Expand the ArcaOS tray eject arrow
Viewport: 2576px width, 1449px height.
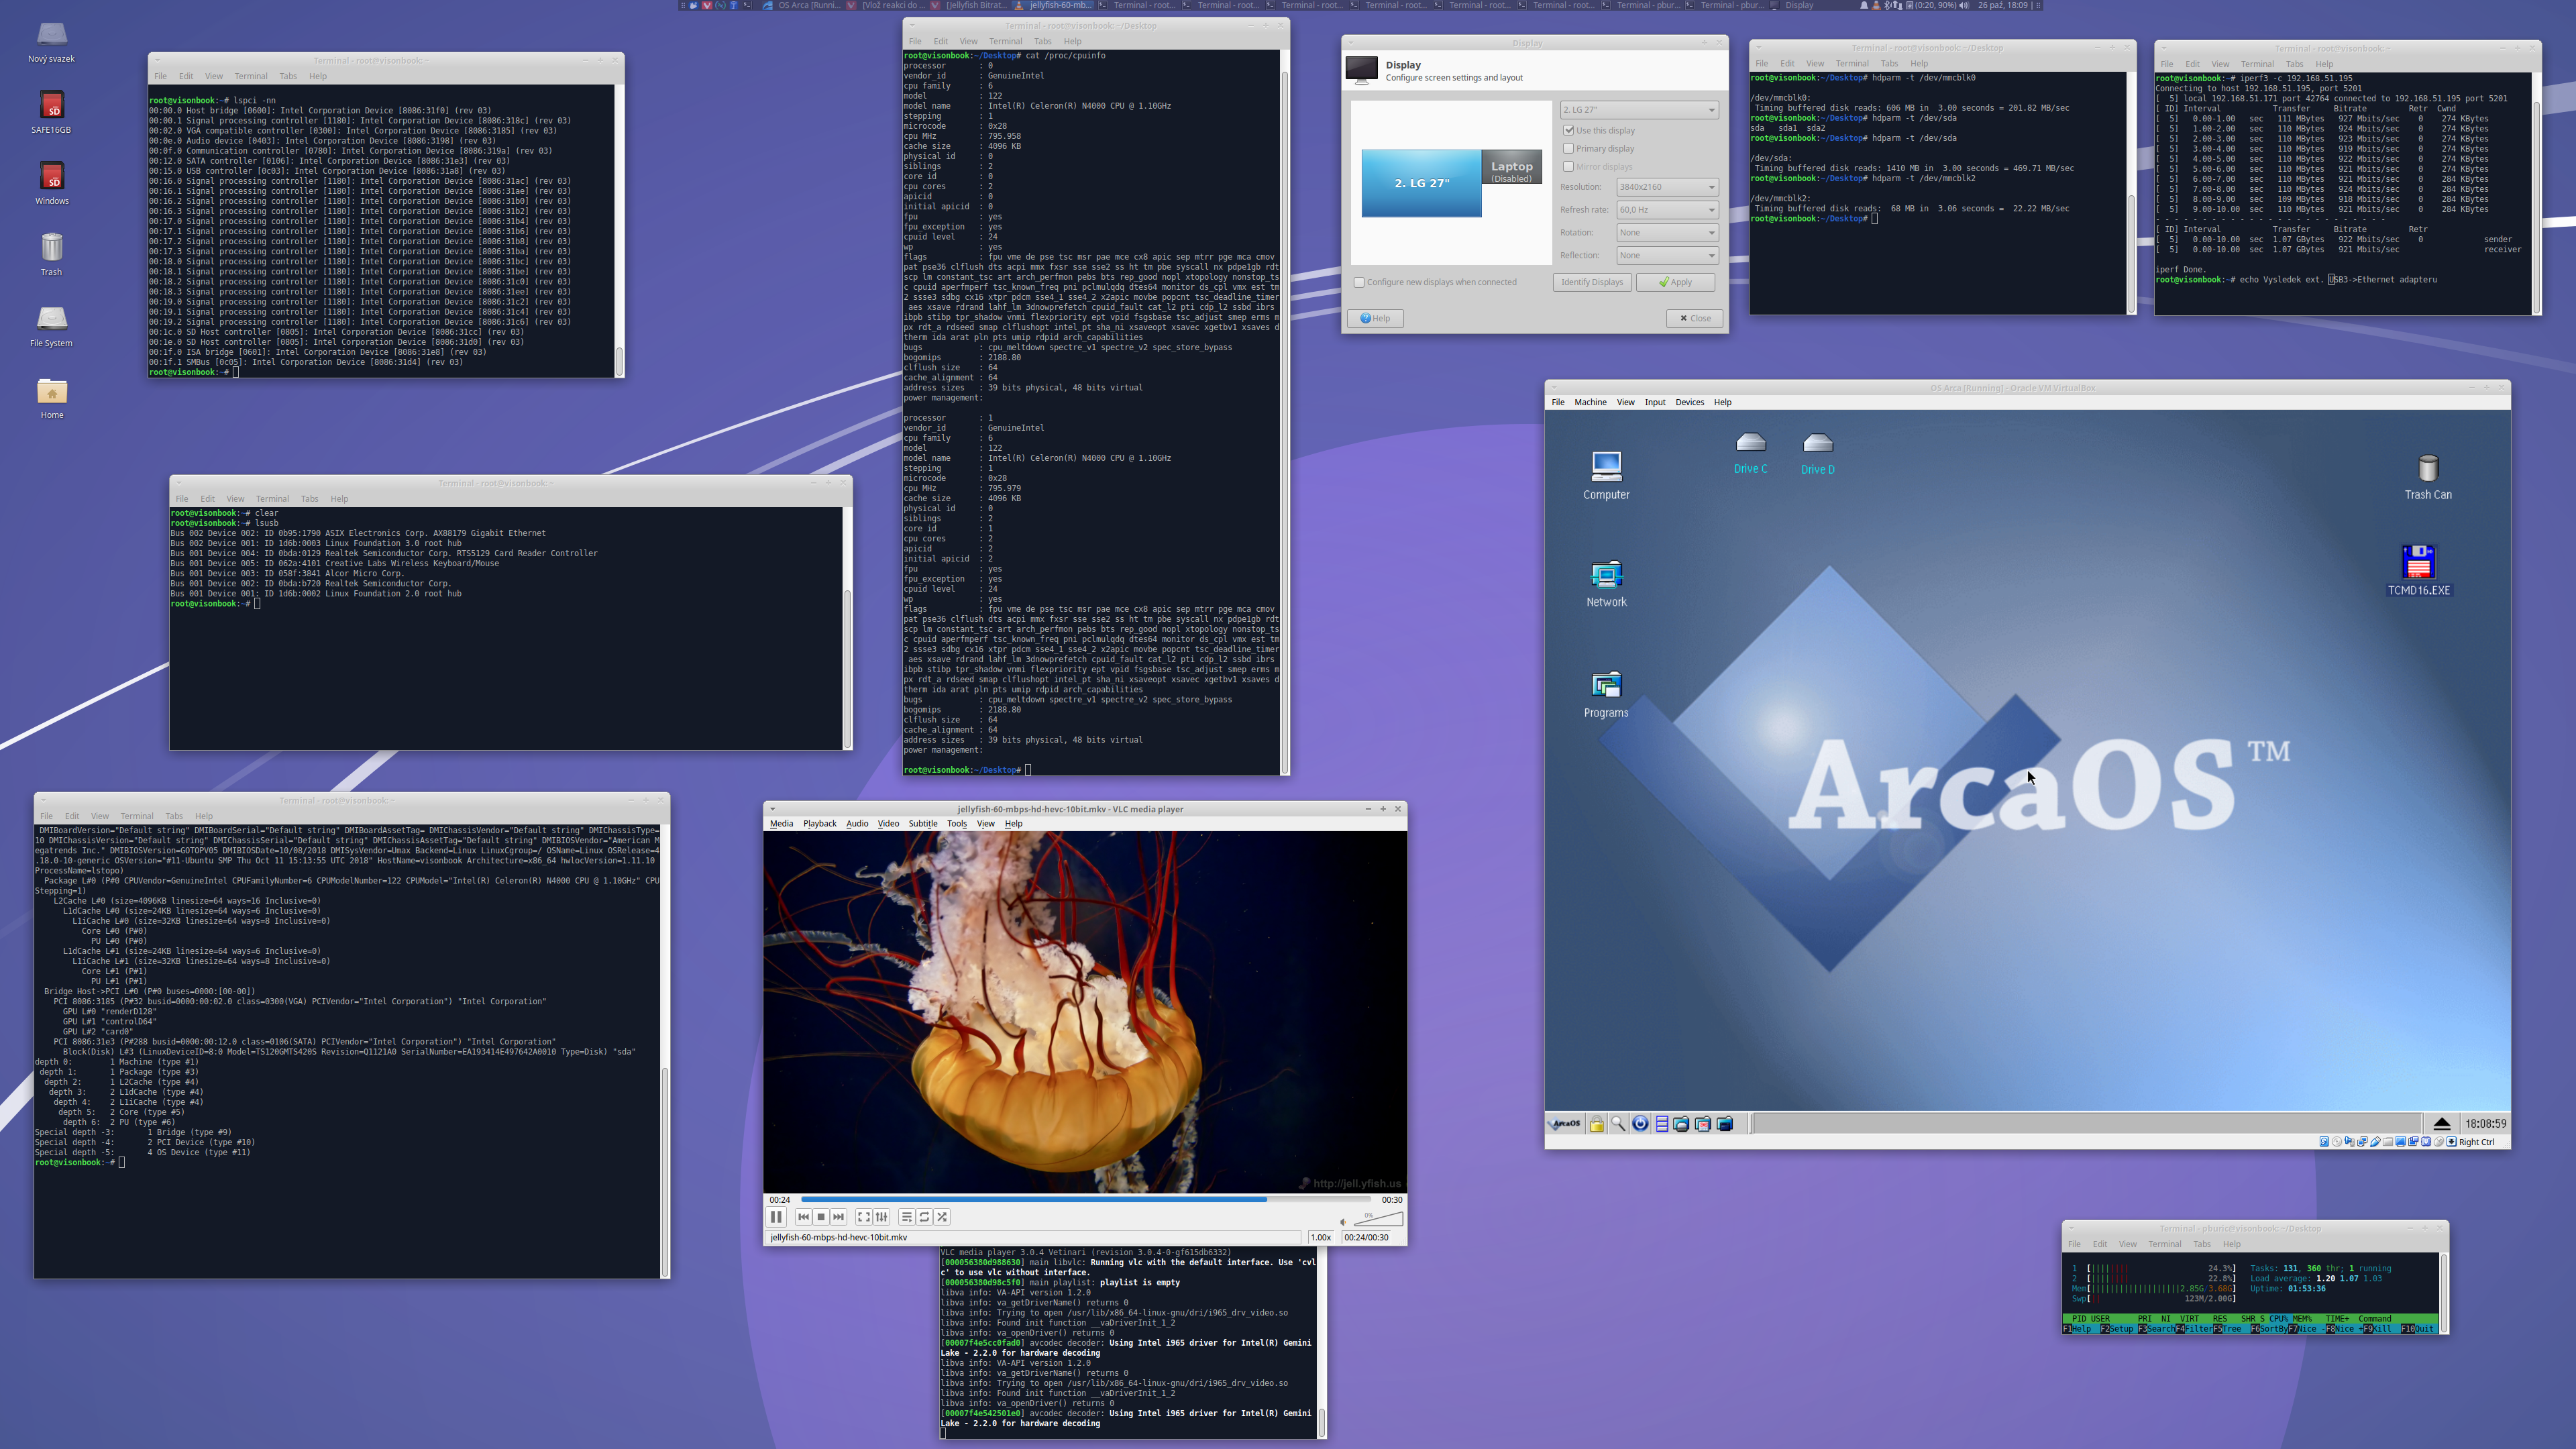[x=2441, y=1124]
